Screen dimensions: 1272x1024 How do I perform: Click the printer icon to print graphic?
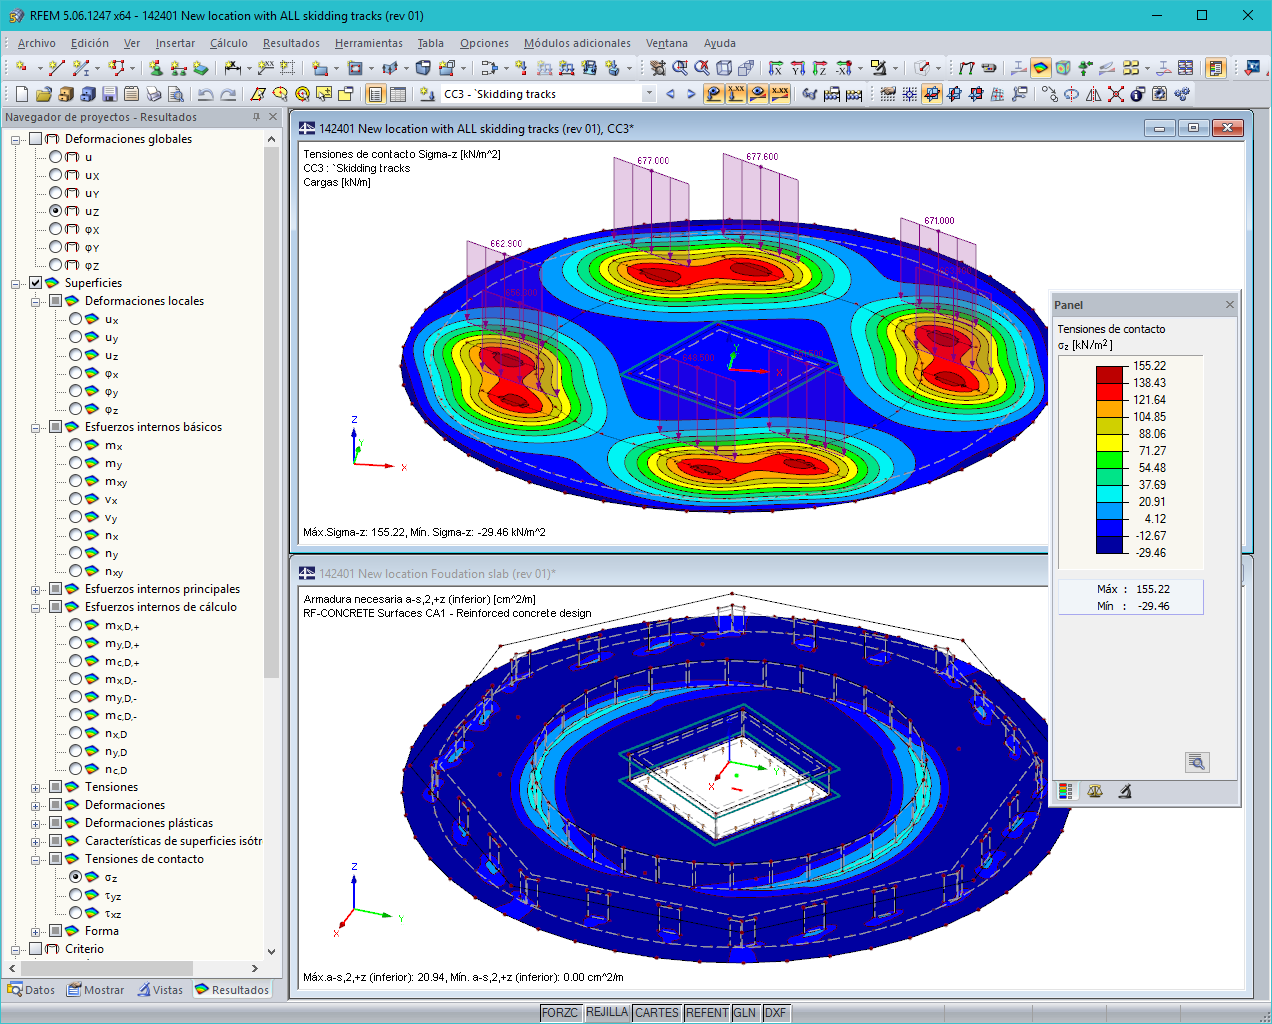point(153,93)
